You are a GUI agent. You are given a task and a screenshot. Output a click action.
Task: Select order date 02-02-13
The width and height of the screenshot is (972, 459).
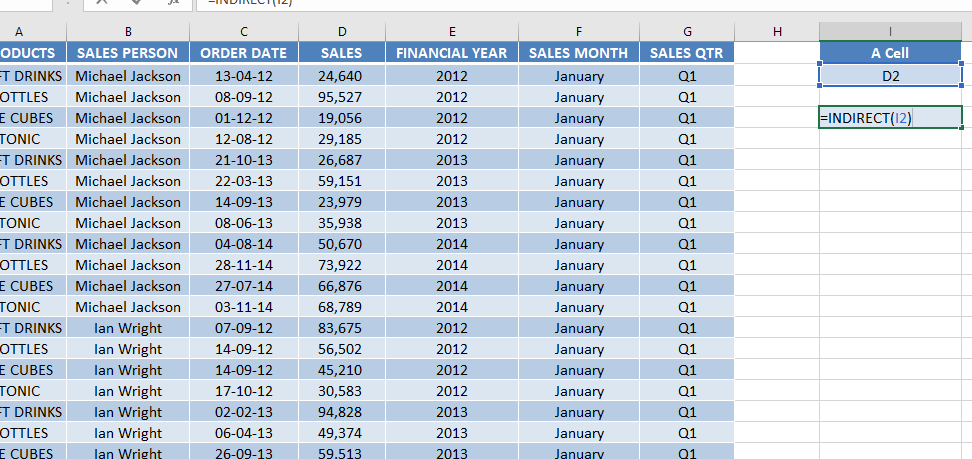[x=244, y=412]
